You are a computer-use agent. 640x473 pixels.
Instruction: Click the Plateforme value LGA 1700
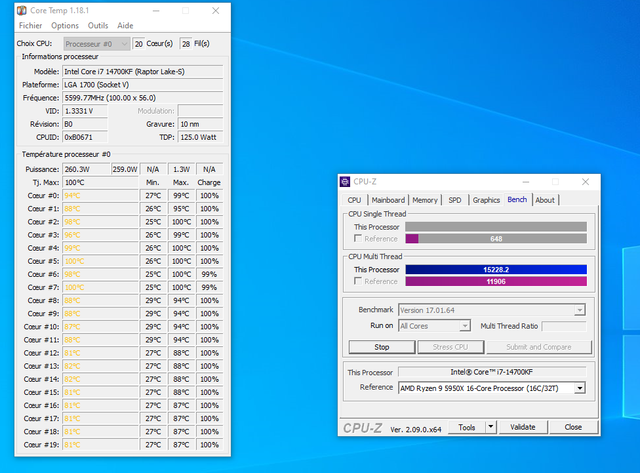(x=142, y=84)
